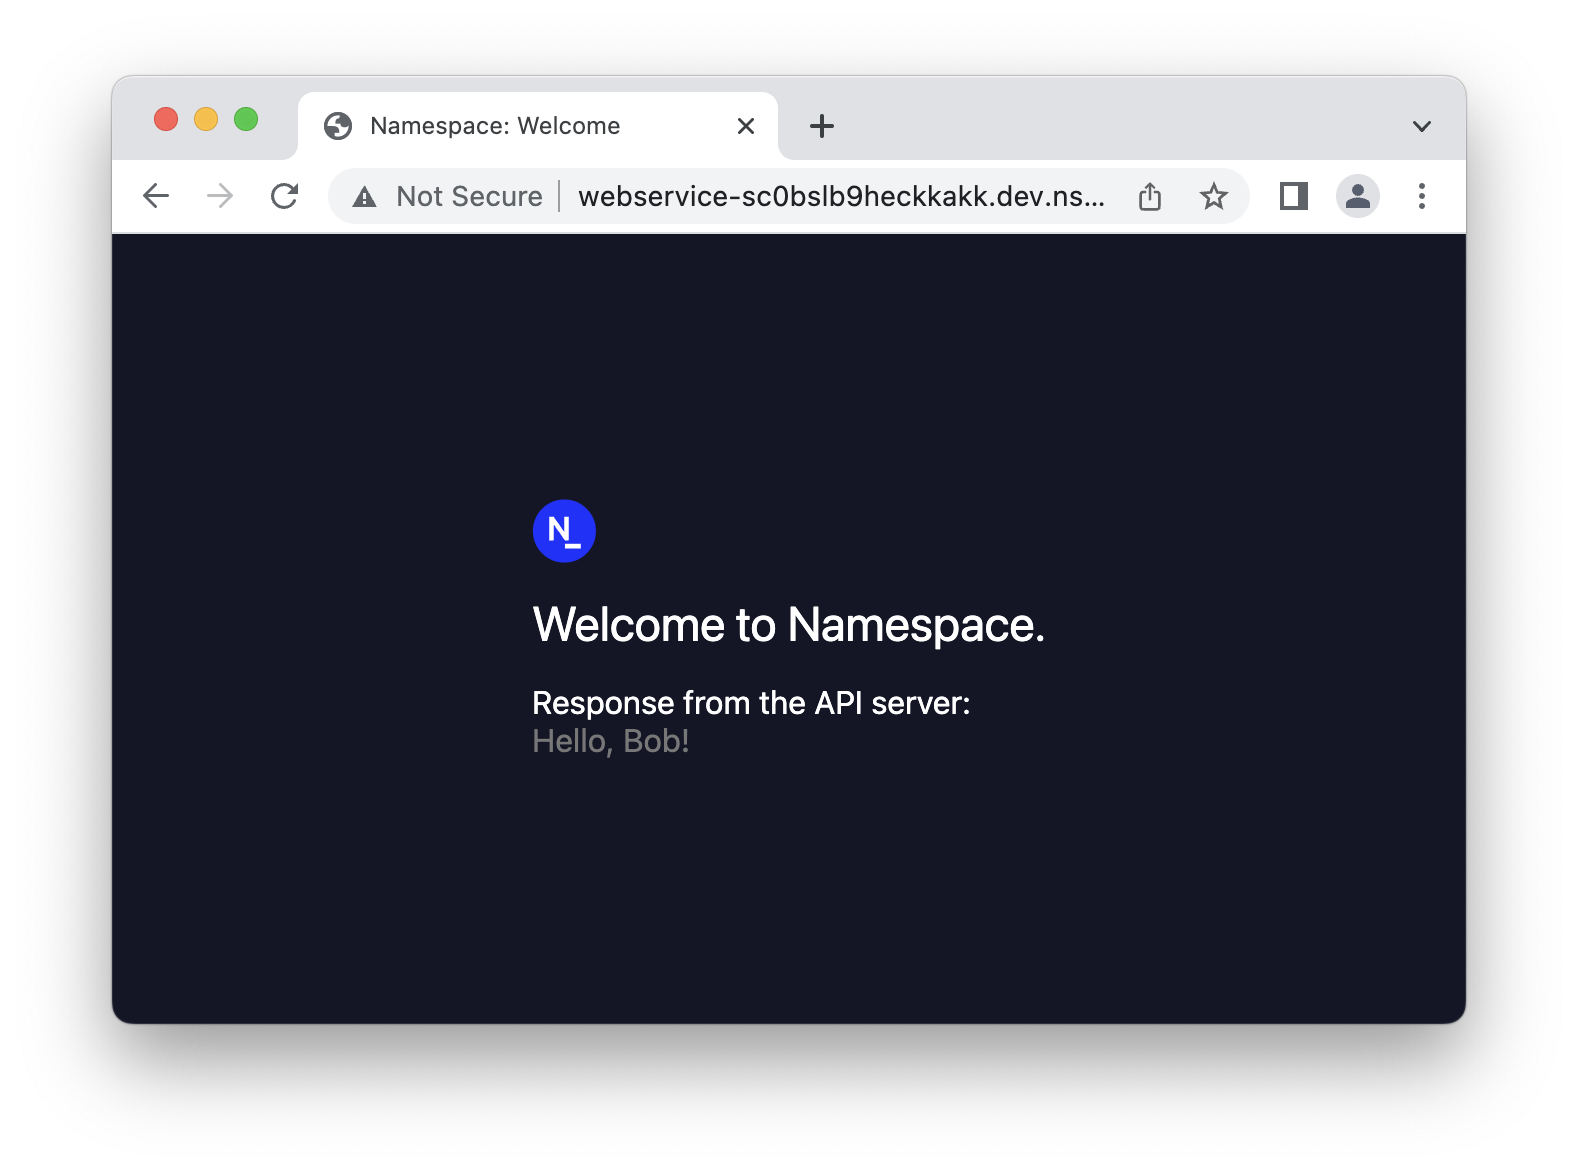Image resolution: width=1578 pixels, height=1172 pixels.
Task: Open the Not Secure site info
Action: 448,196
